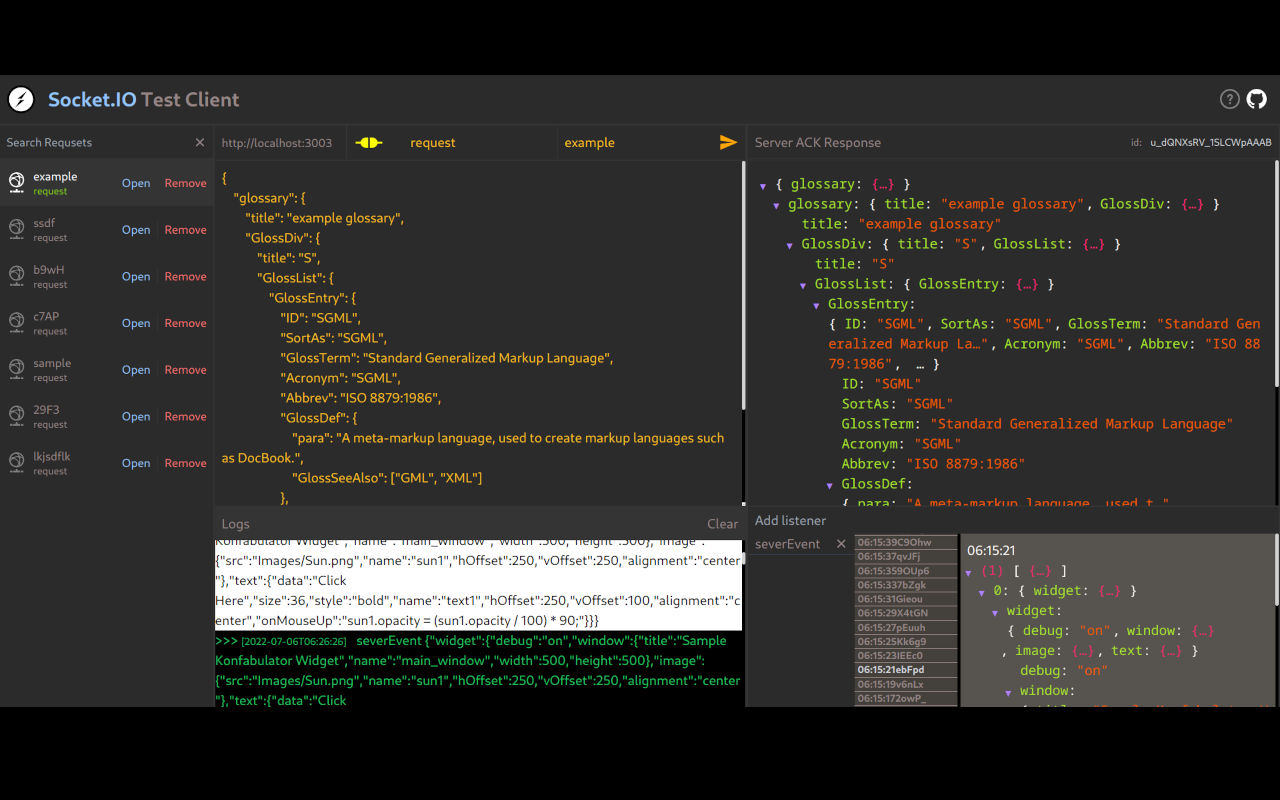Open the ssdf request
This screenshot has height=800, width=1280.
(x=136, y=229)
